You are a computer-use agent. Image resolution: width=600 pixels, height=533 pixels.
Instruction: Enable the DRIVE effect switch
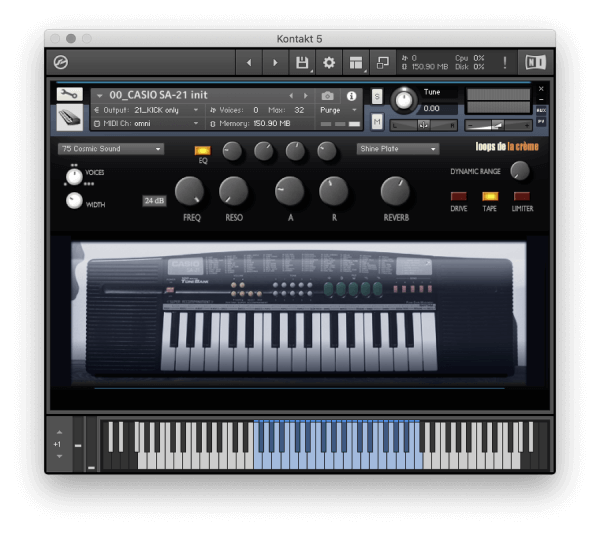click(x=459, y=196)
